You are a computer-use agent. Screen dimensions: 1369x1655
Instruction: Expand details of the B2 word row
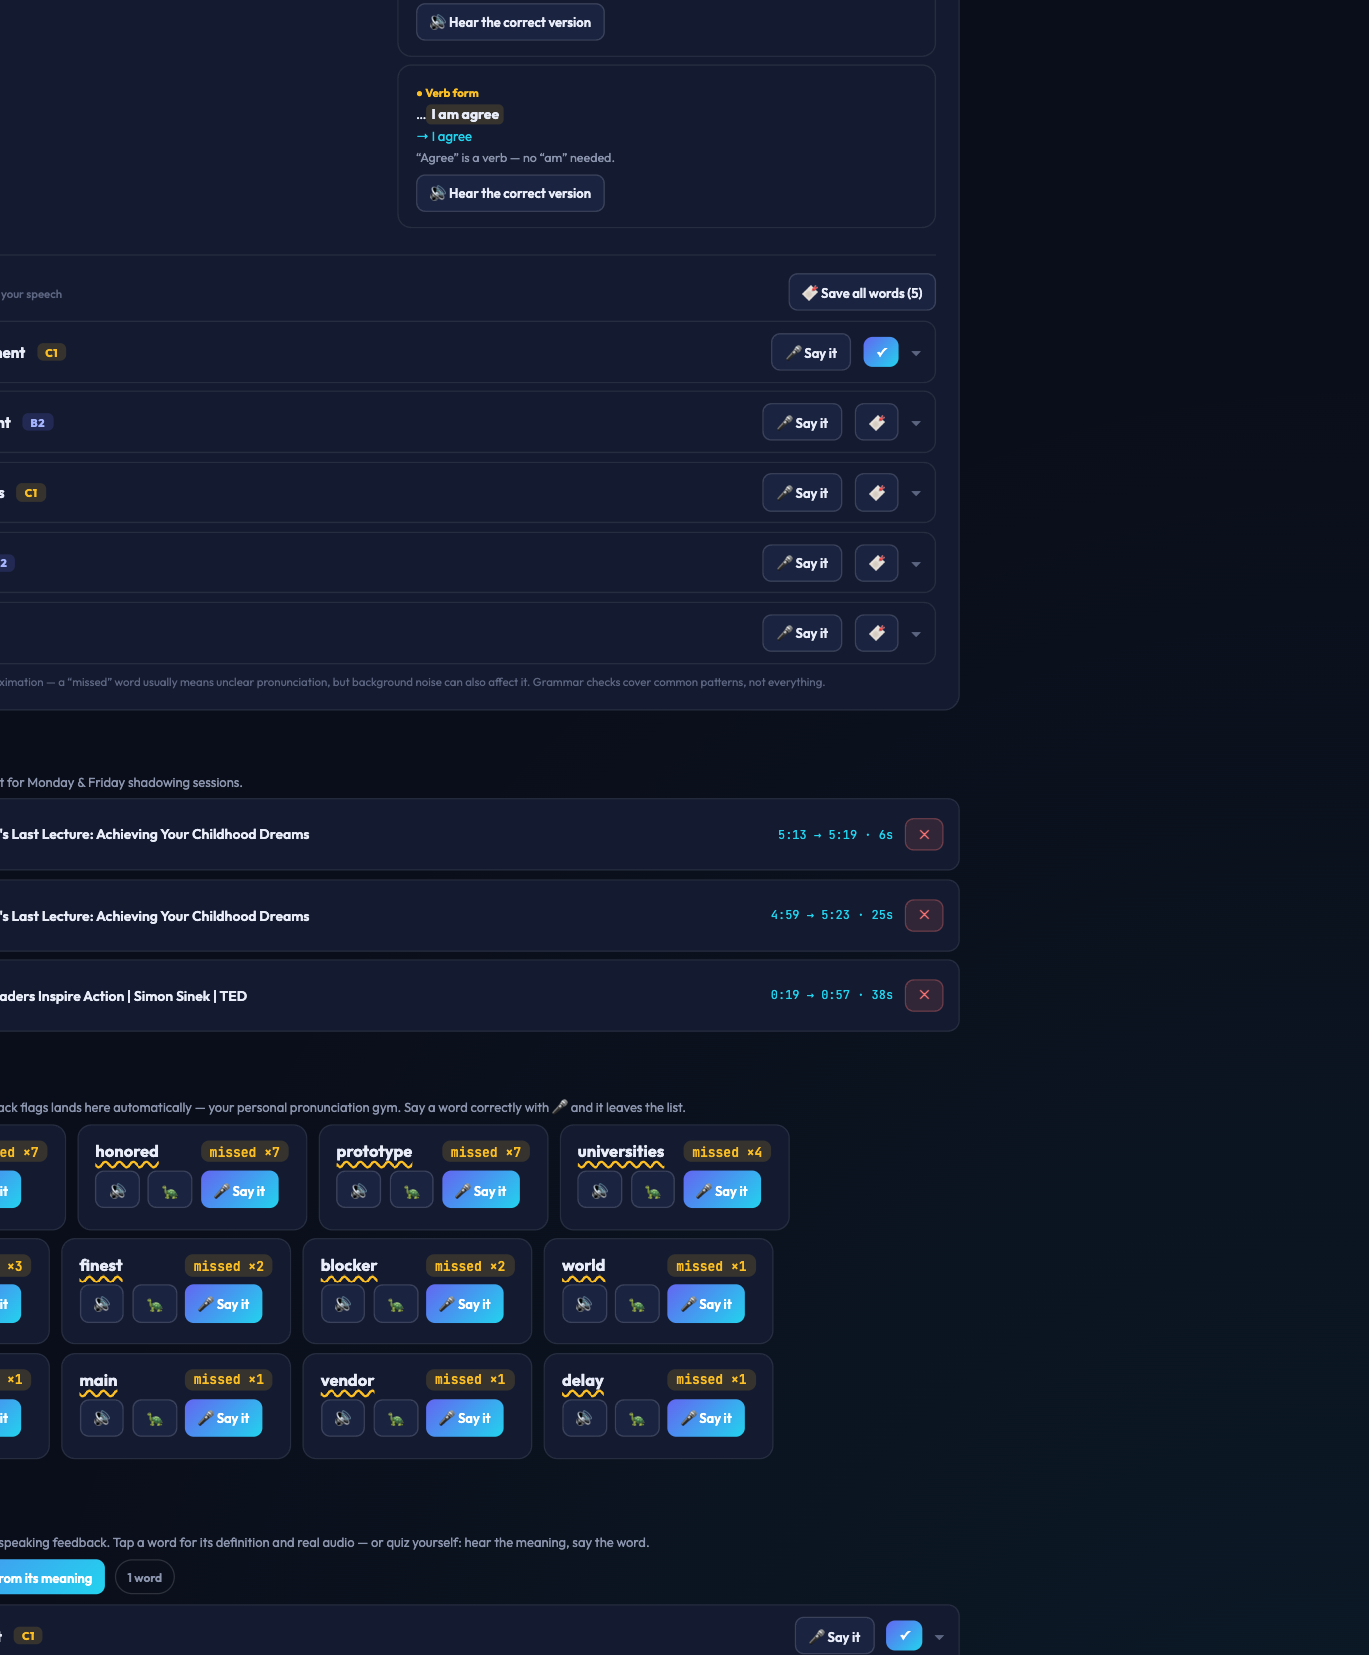[x=916, y=423]
